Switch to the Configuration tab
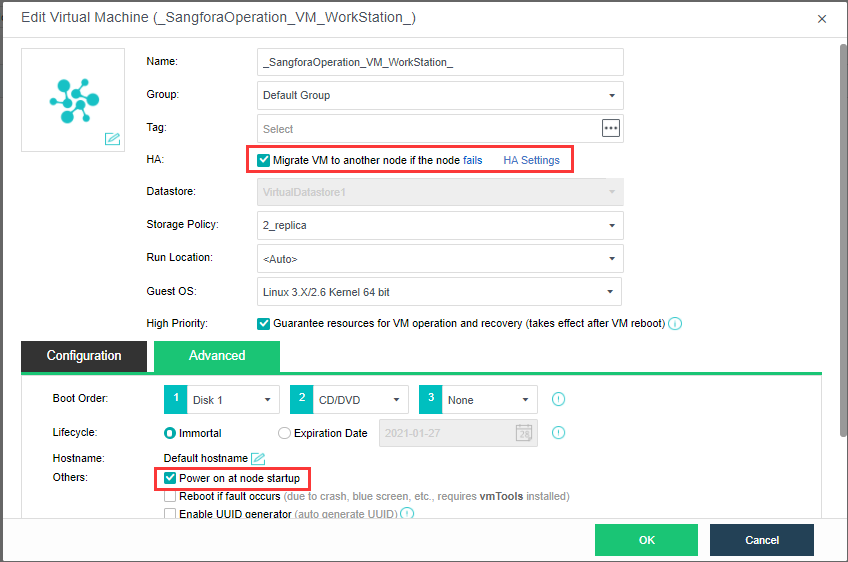 (84, 356)
